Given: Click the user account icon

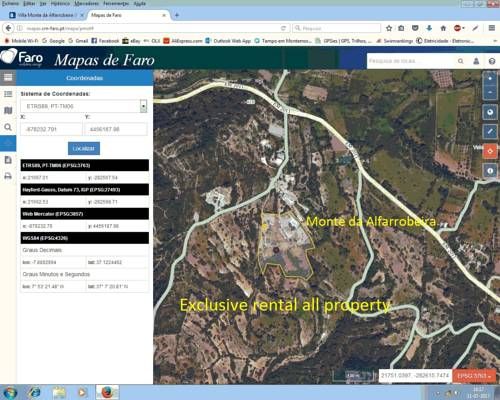Looking at the screenshot, I should [476, 61].
